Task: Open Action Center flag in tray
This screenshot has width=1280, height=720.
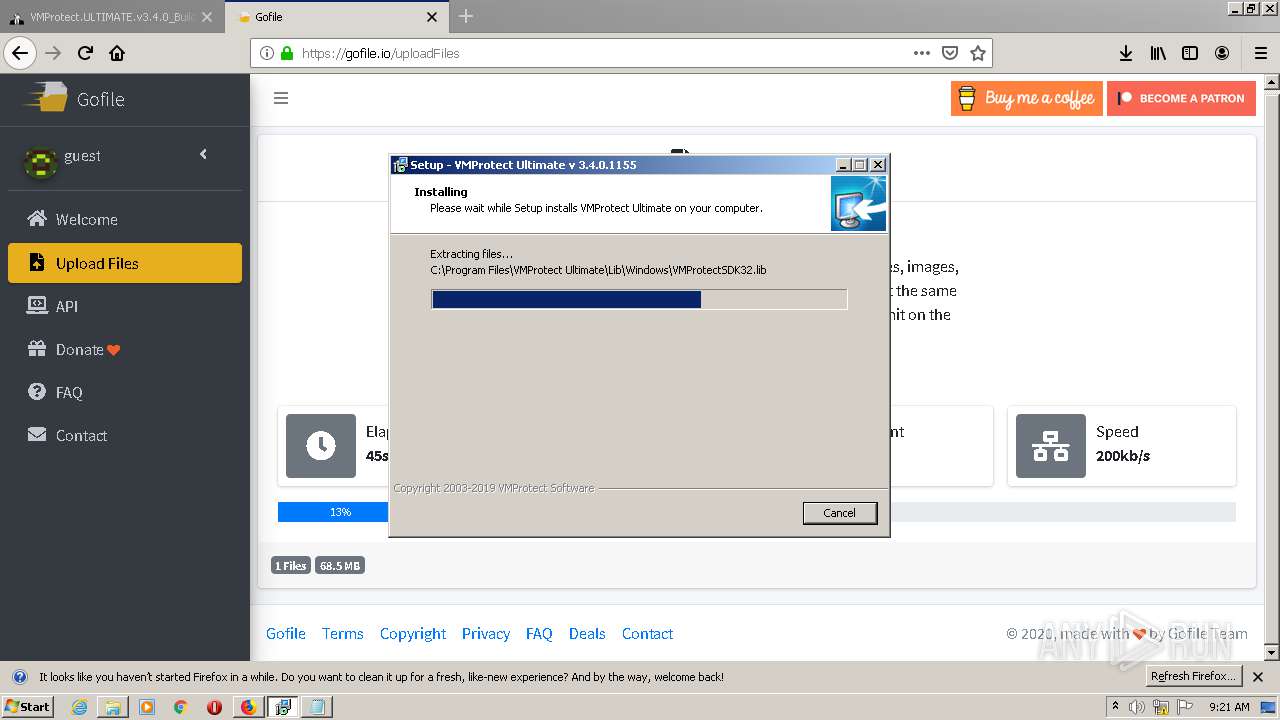Action: click(x=1185, y=707)
